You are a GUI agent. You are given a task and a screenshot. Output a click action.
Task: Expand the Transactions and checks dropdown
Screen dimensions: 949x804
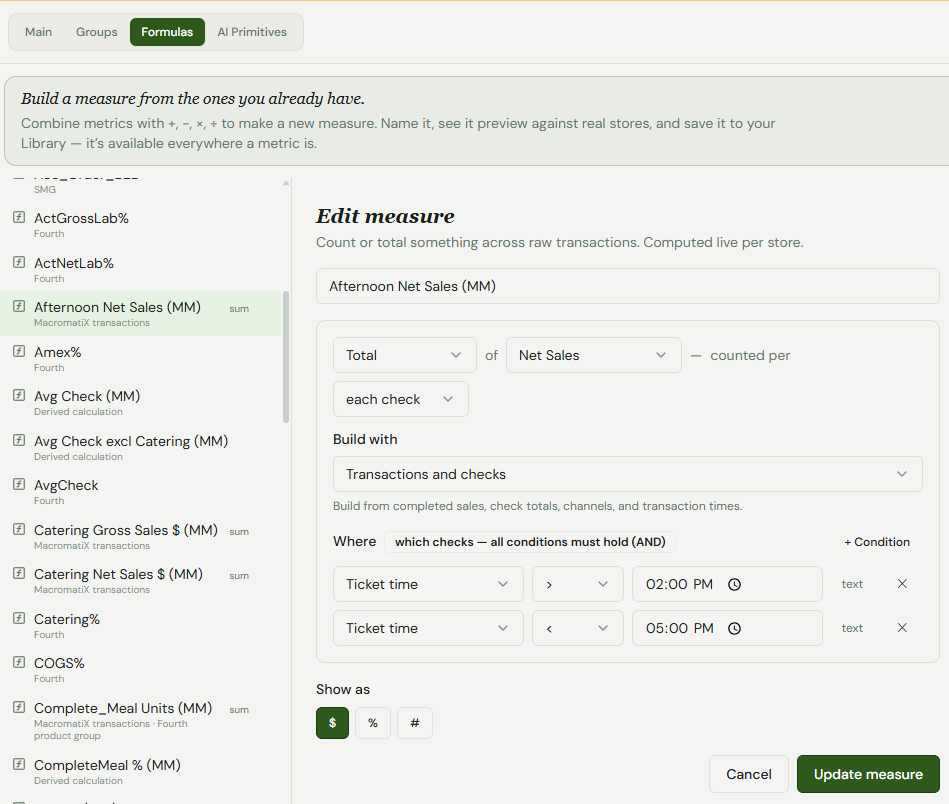(x=628, y=474)
